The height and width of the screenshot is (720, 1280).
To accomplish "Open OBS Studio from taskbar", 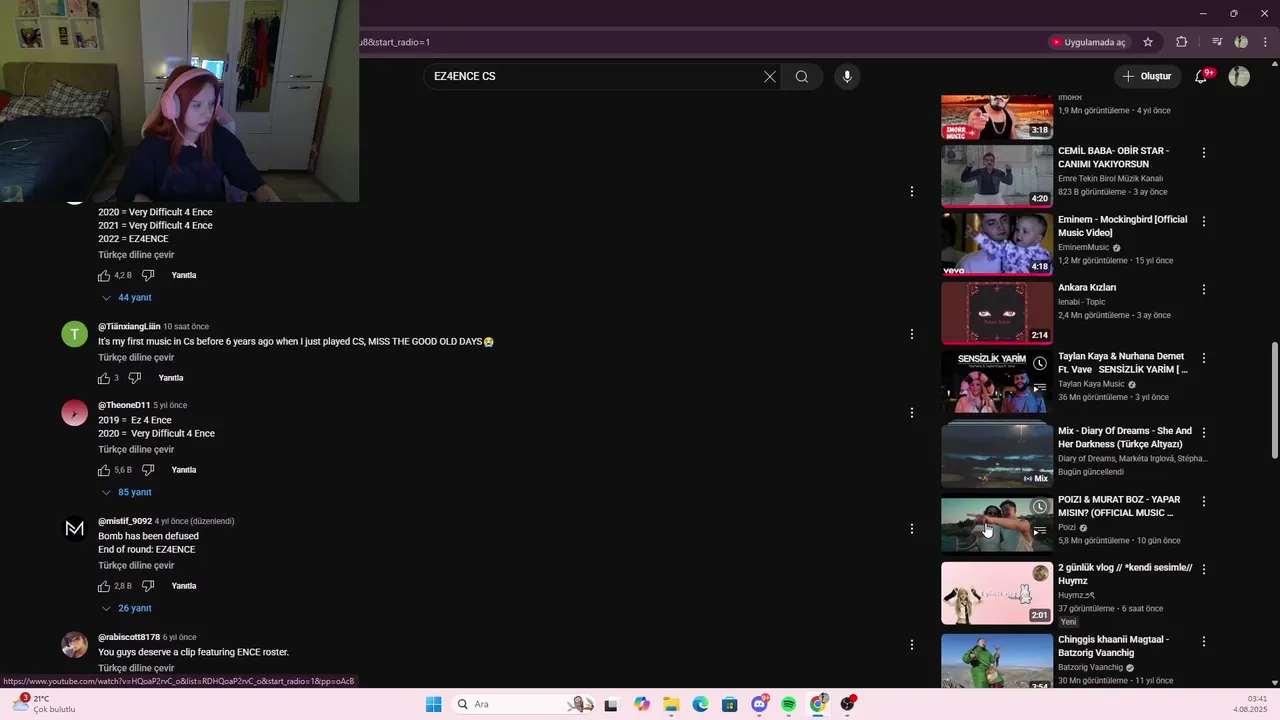I will pos(847,704).
